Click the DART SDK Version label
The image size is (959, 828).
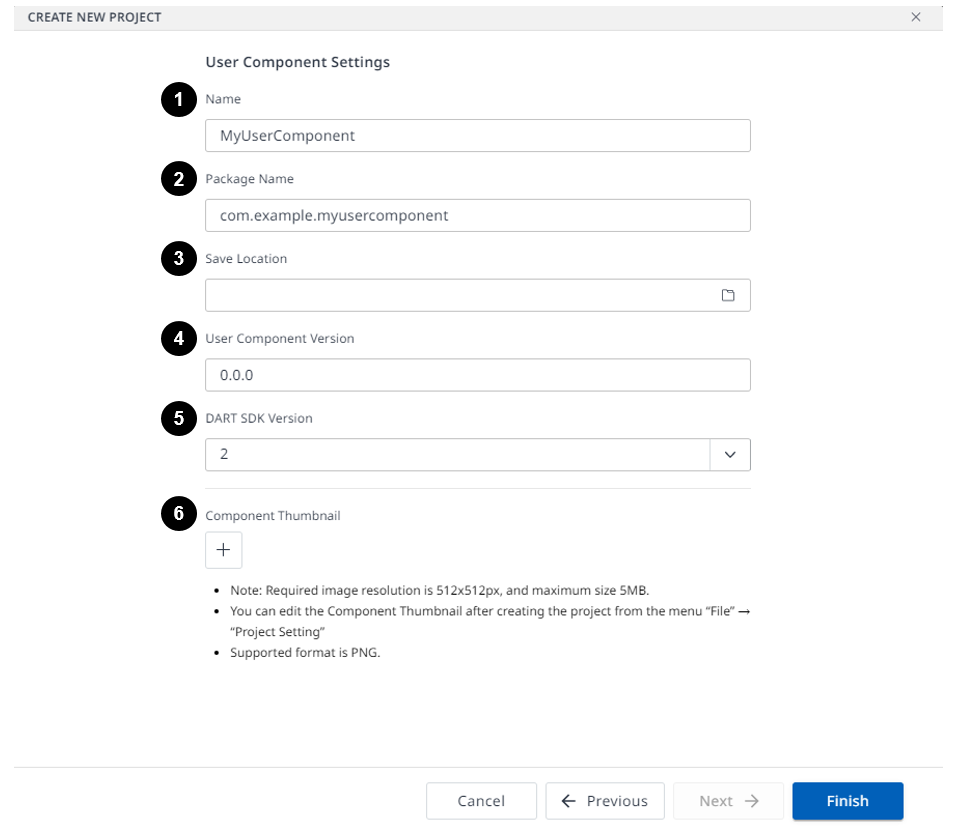coord(259,418)
